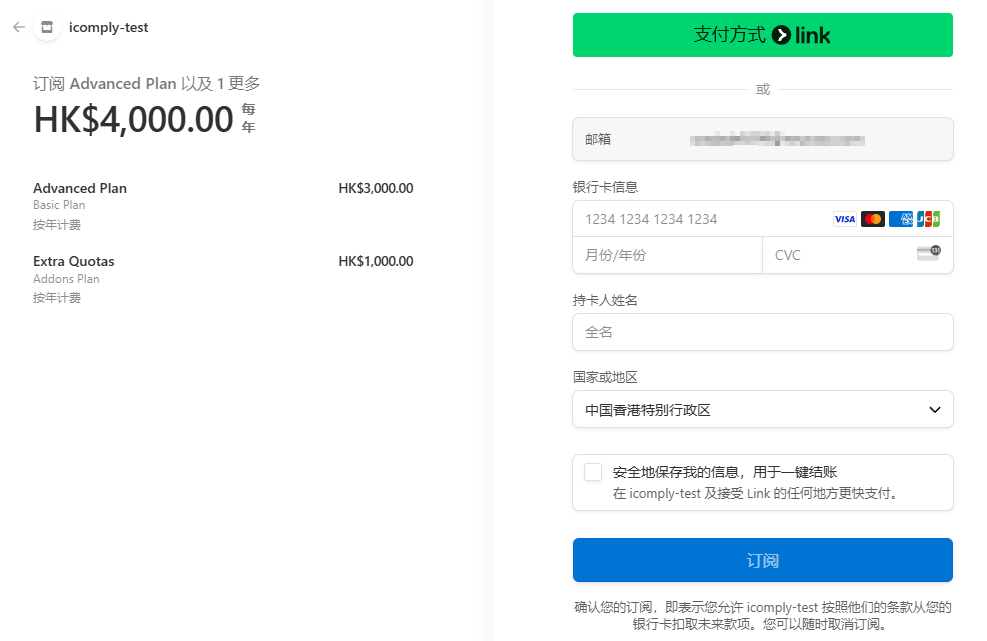Click the 邮箱 email field
The image size is (987, 641).
click(763, 139)
